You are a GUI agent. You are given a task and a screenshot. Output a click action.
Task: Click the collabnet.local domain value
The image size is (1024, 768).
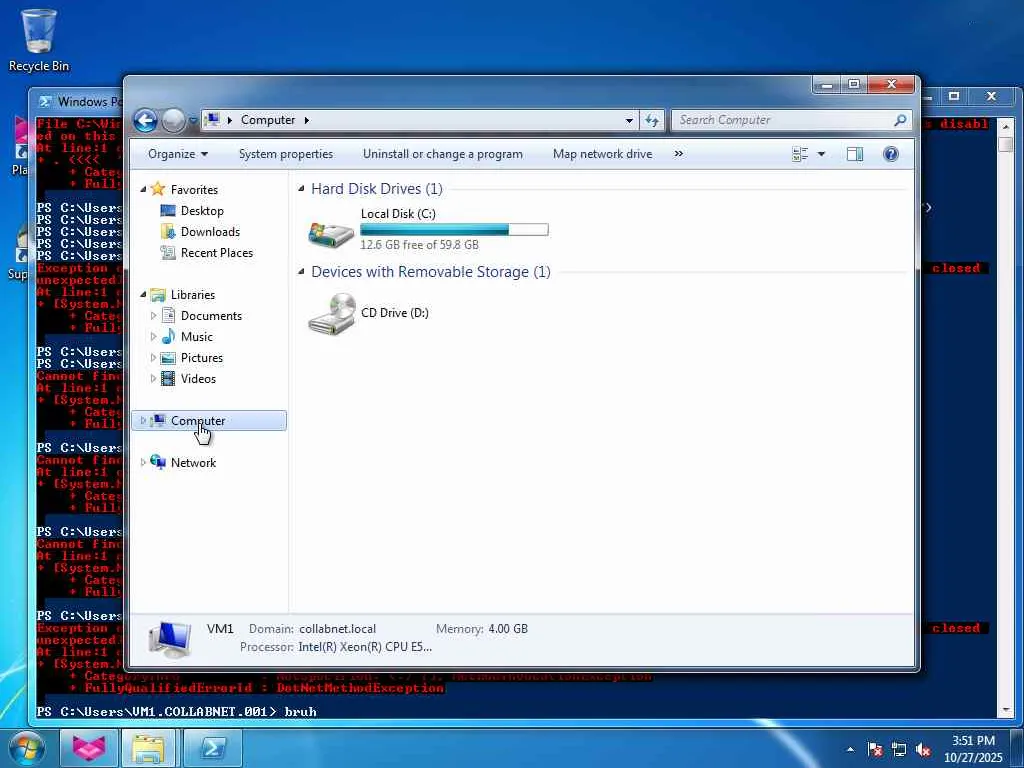pyautogui.click(x=338, y=629)
